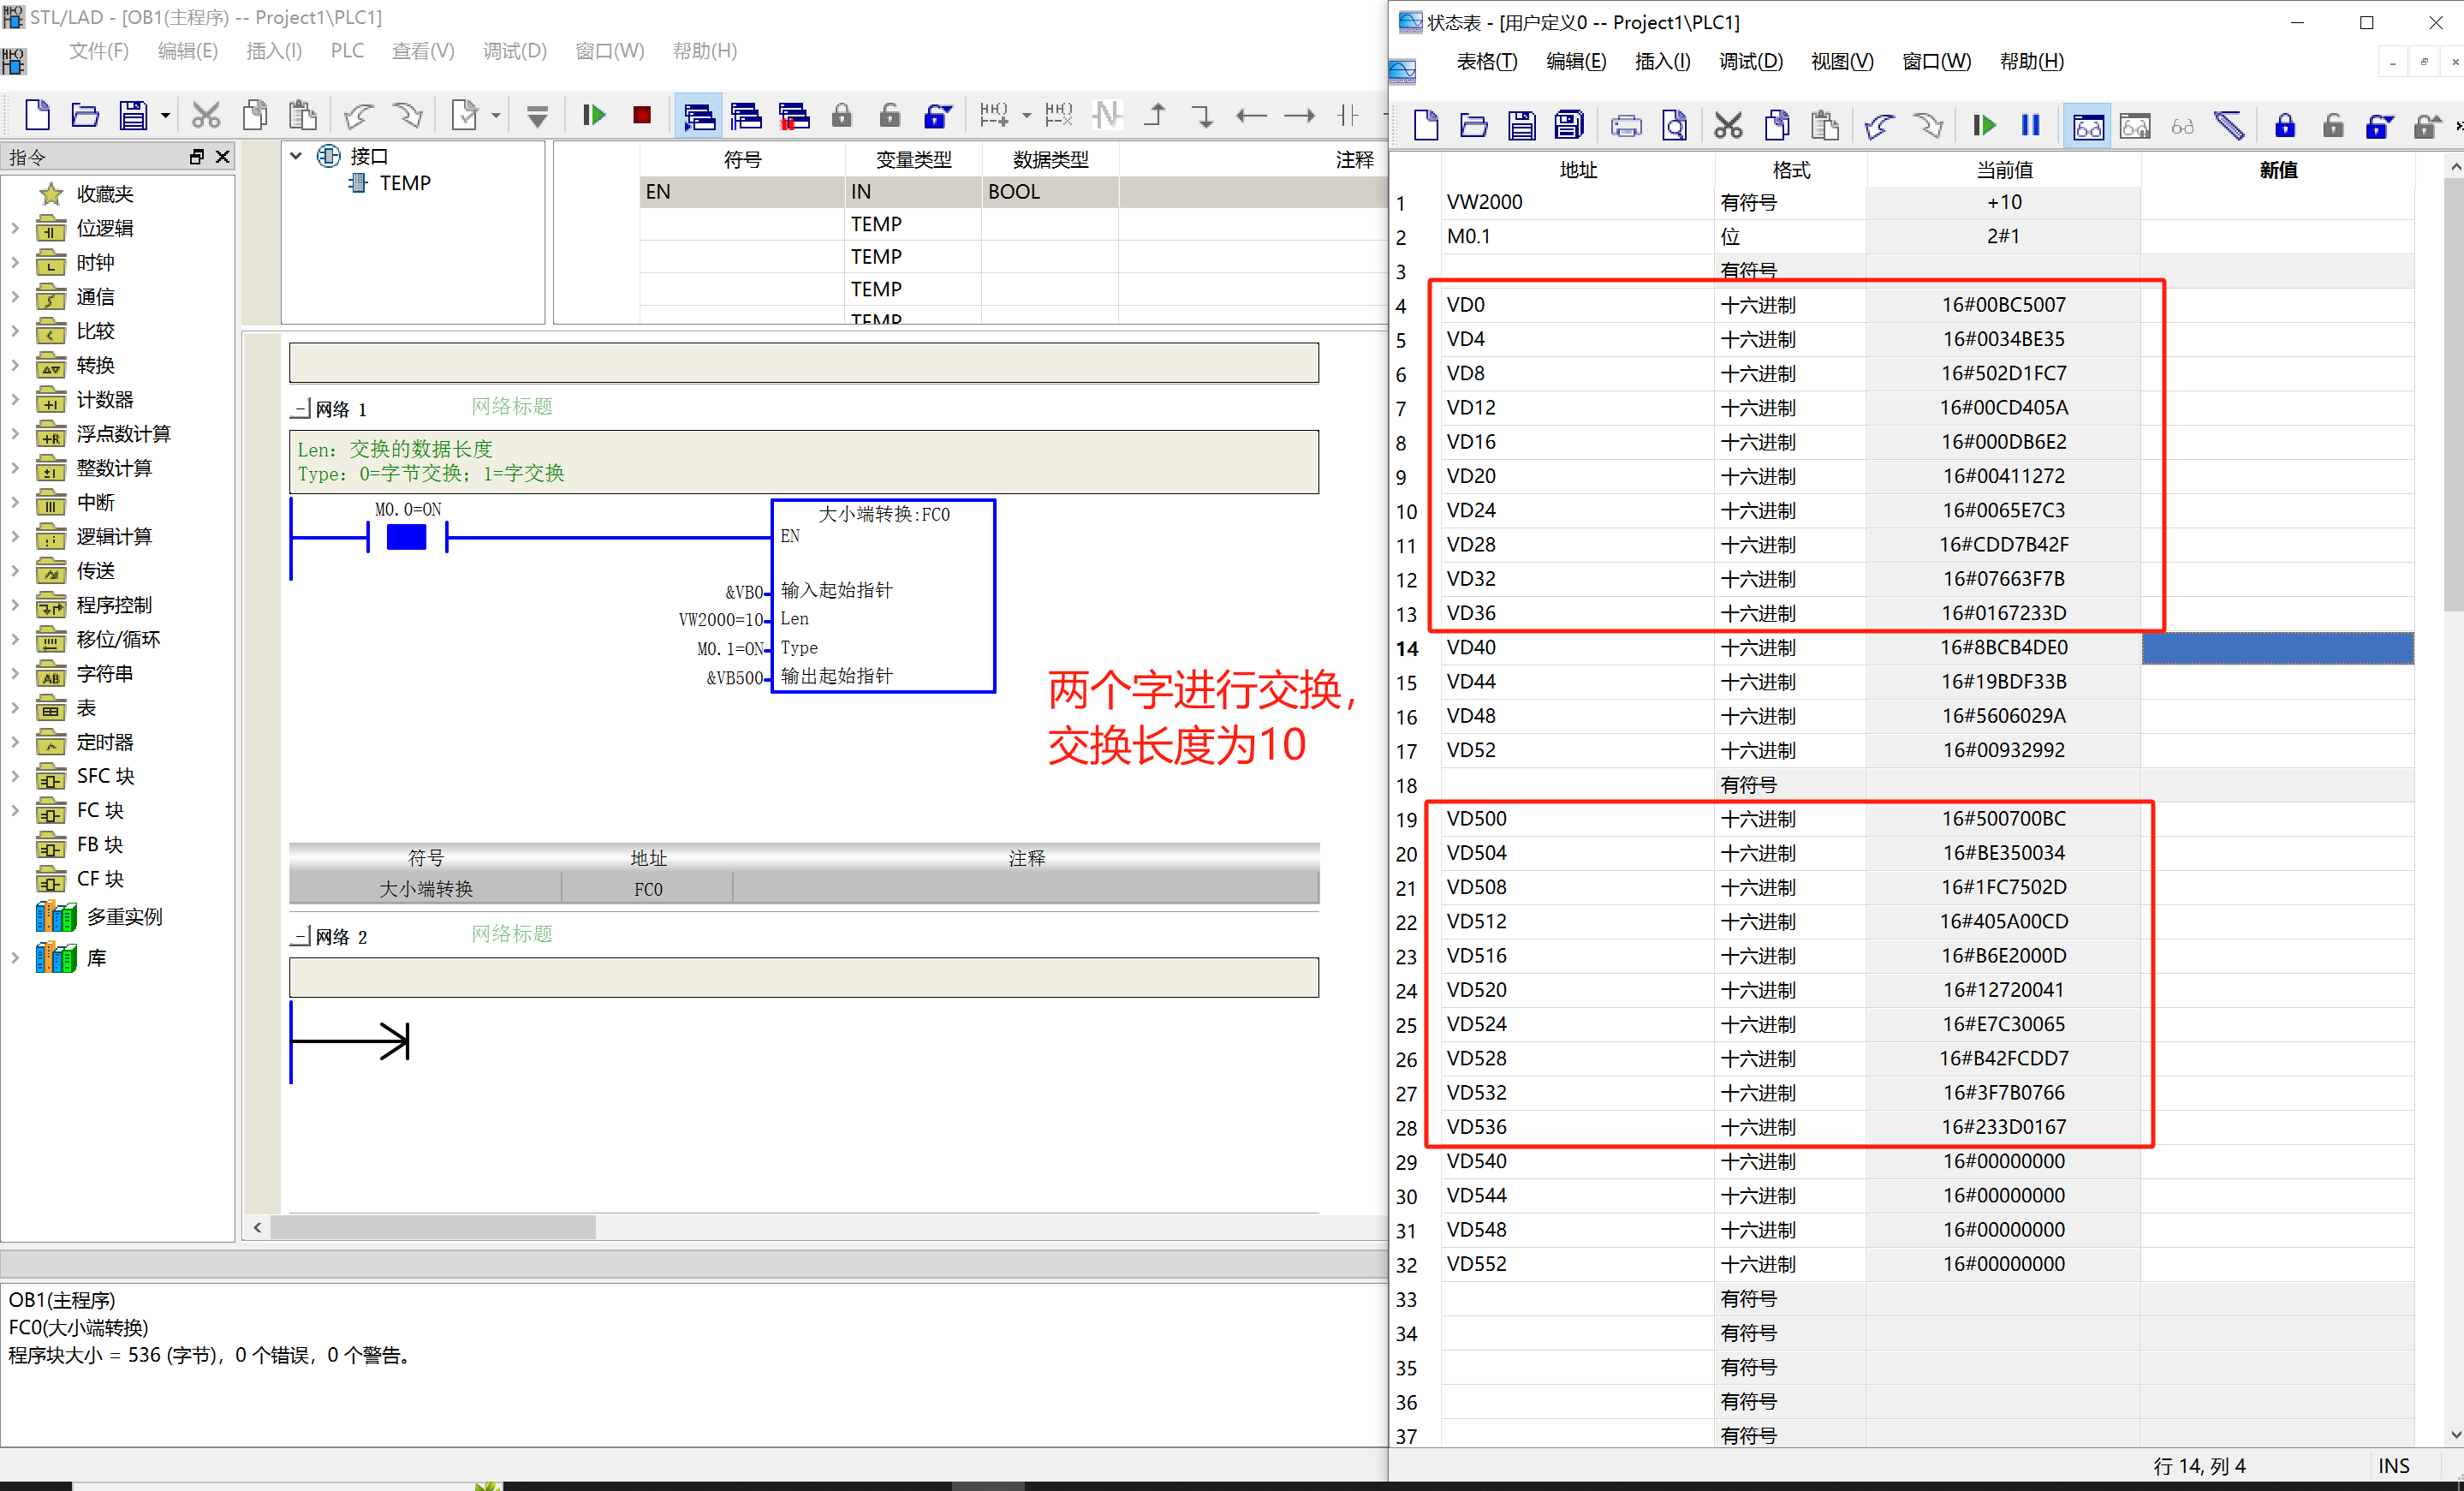Viewport: 2464px width, 1491px height.
Task: Click right horizontal line arrow in LAD toolbar
Action: click(1299, 116)
